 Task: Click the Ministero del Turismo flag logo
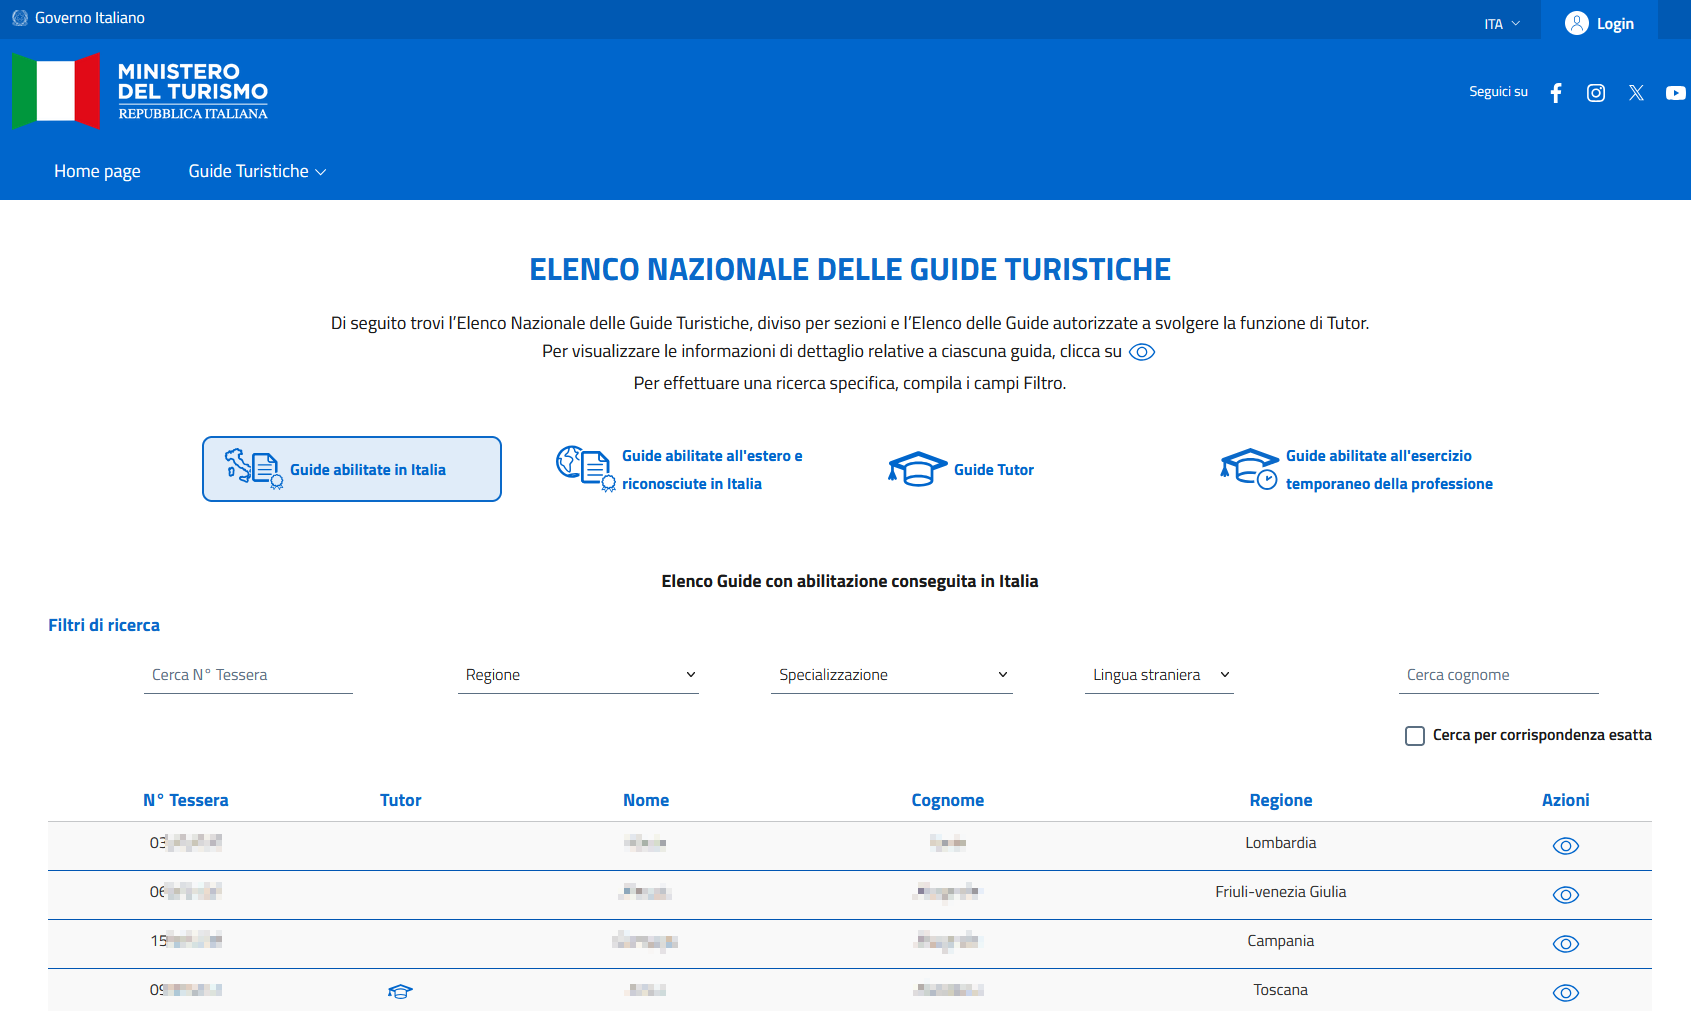coord(56,91)
